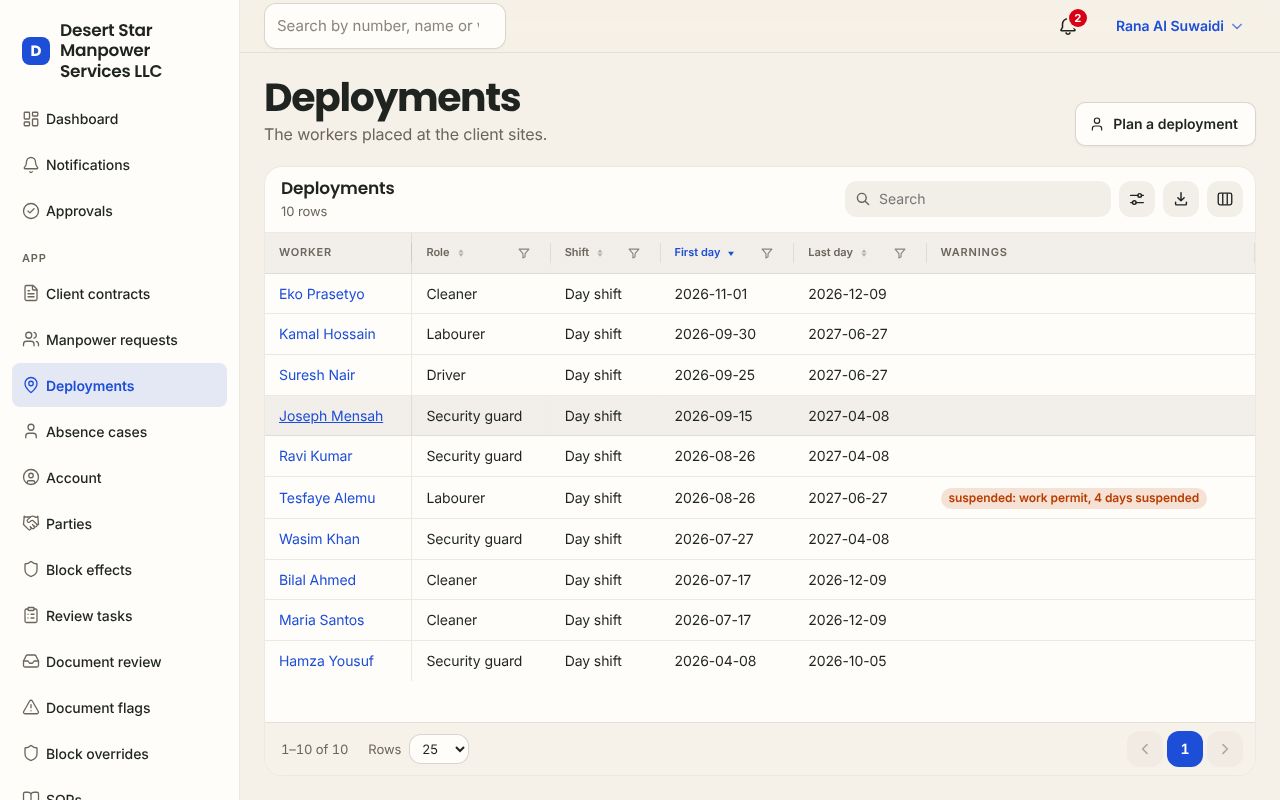Filter the First day column
Screen dimensions: 1280x800
point(767,253)
